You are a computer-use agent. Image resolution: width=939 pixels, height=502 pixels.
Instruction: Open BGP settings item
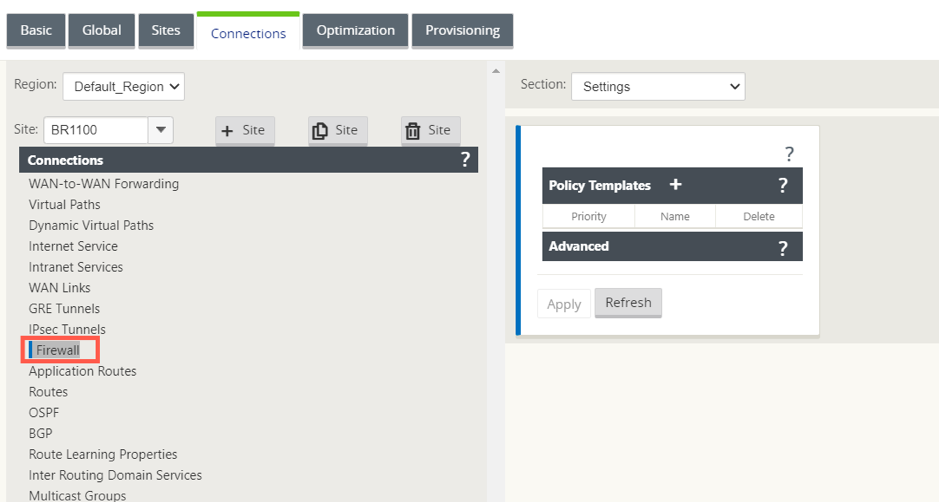pos(40,433)
